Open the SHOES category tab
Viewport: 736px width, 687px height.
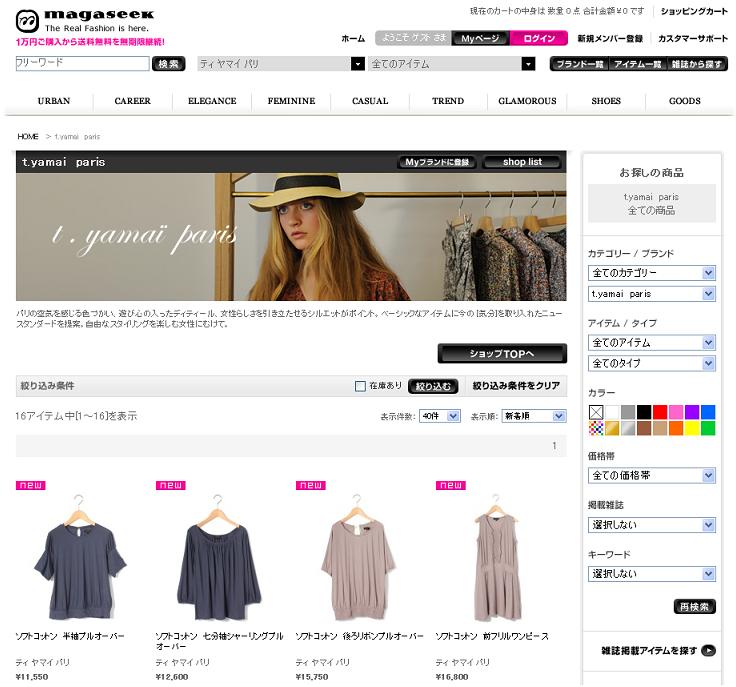tap(606, 101)
